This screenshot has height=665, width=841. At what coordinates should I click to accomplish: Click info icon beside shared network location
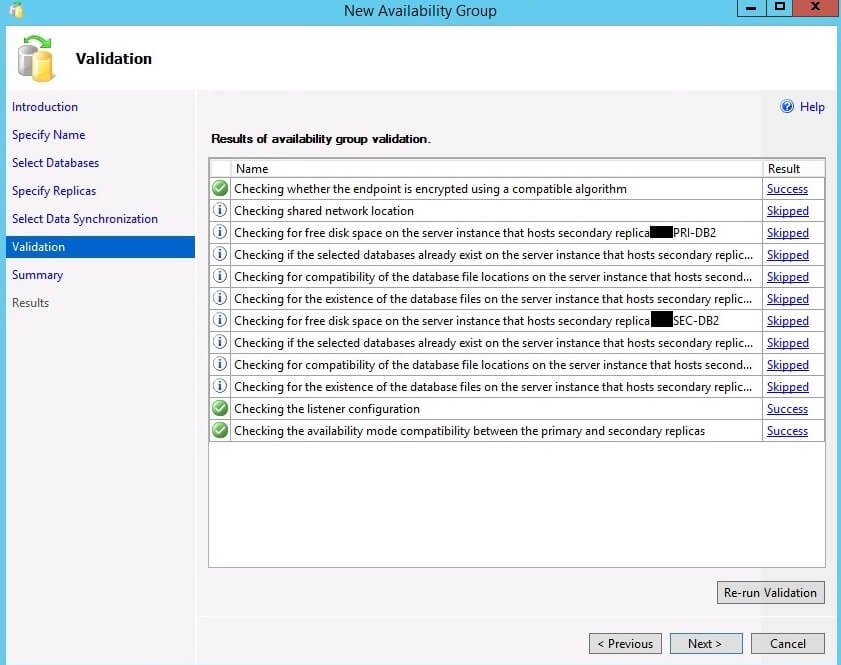pyautogui.click(x=220, y=211)
